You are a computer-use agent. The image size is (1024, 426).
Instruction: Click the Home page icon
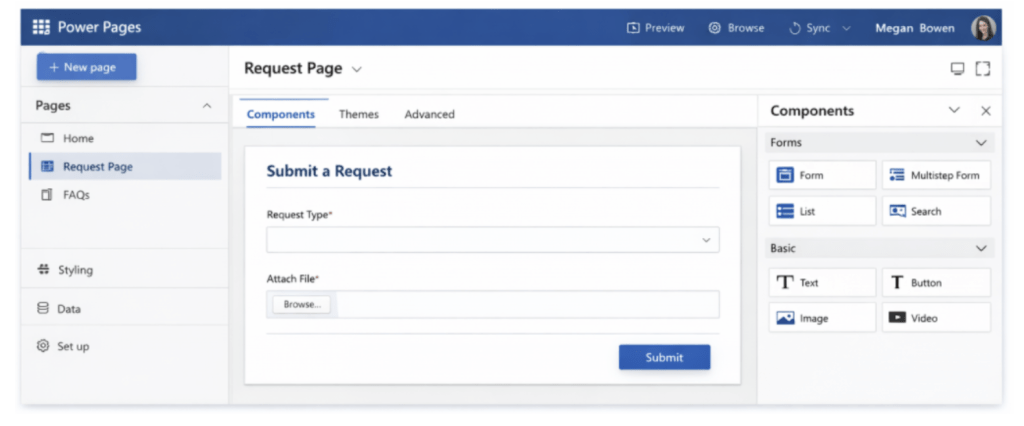click(47, 139)
